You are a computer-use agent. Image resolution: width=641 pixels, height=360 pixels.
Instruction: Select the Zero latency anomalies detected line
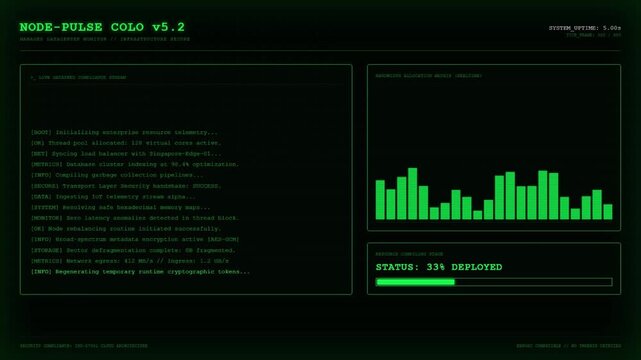coord(135,218)
